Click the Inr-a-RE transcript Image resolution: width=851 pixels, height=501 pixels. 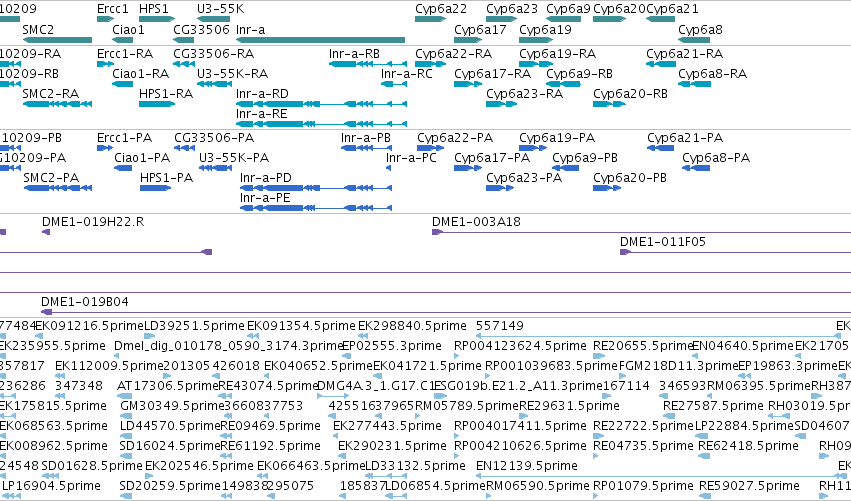[321, 124]
